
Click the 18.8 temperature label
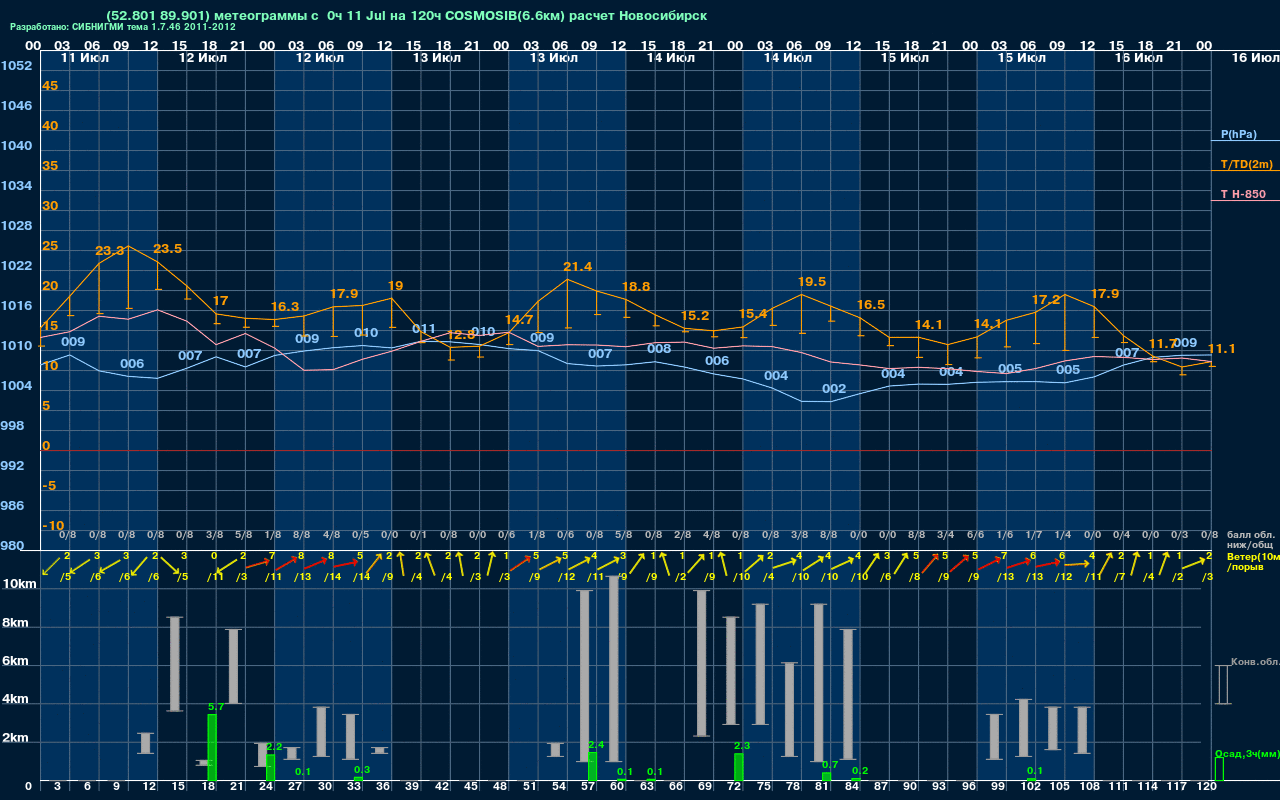pos(636,286)
